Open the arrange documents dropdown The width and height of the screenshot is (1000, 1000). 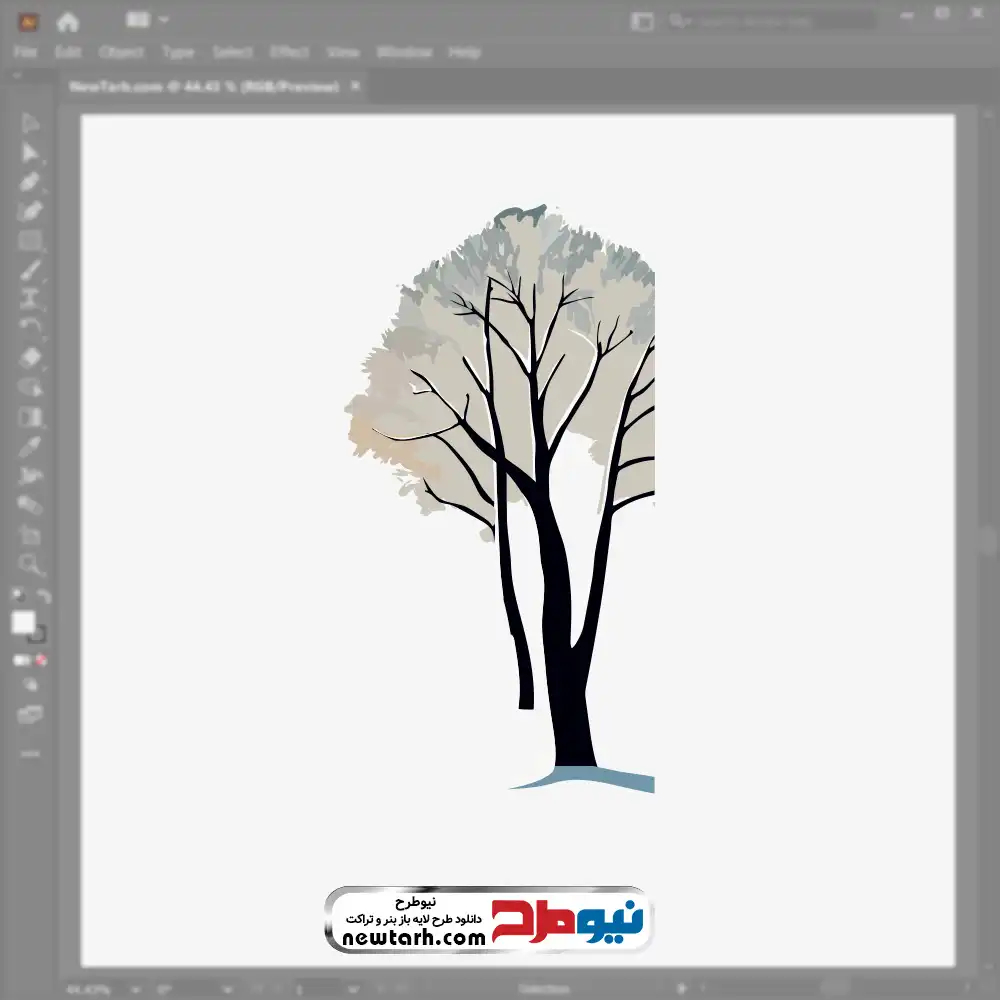[x=149, y=20]
